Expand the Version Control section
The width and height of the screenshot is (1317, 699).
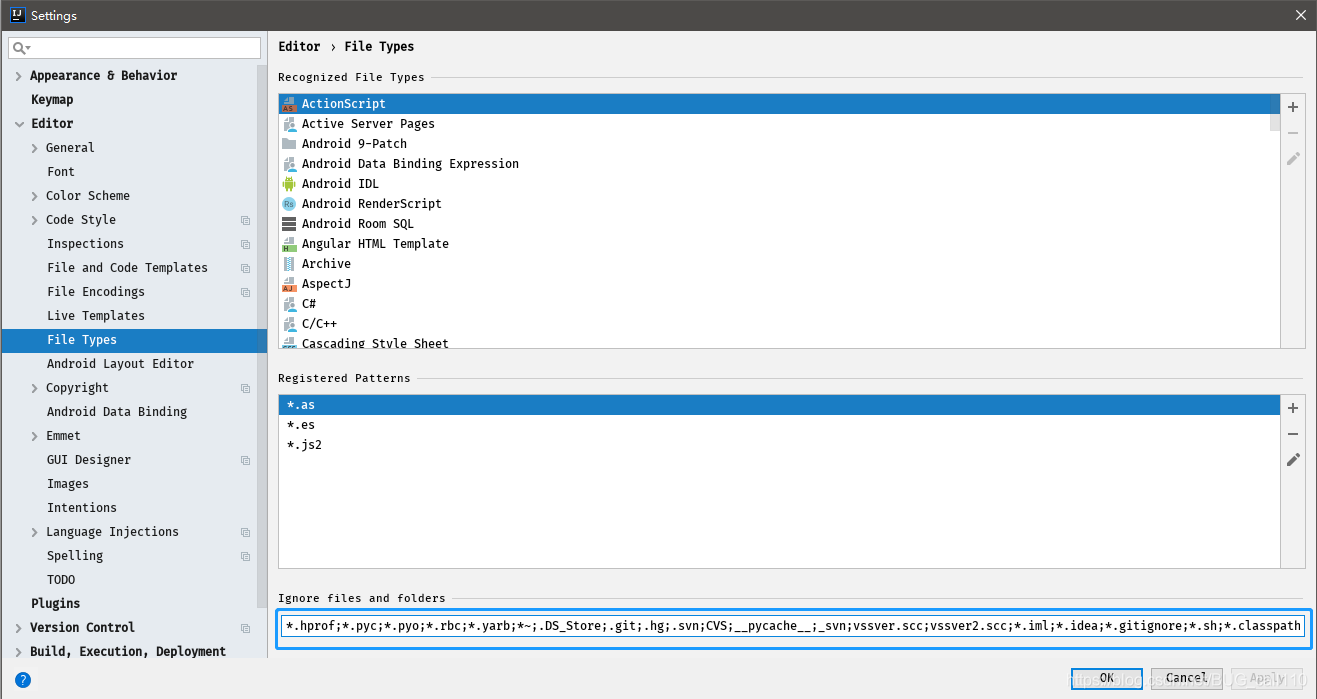tap(18, 627)
